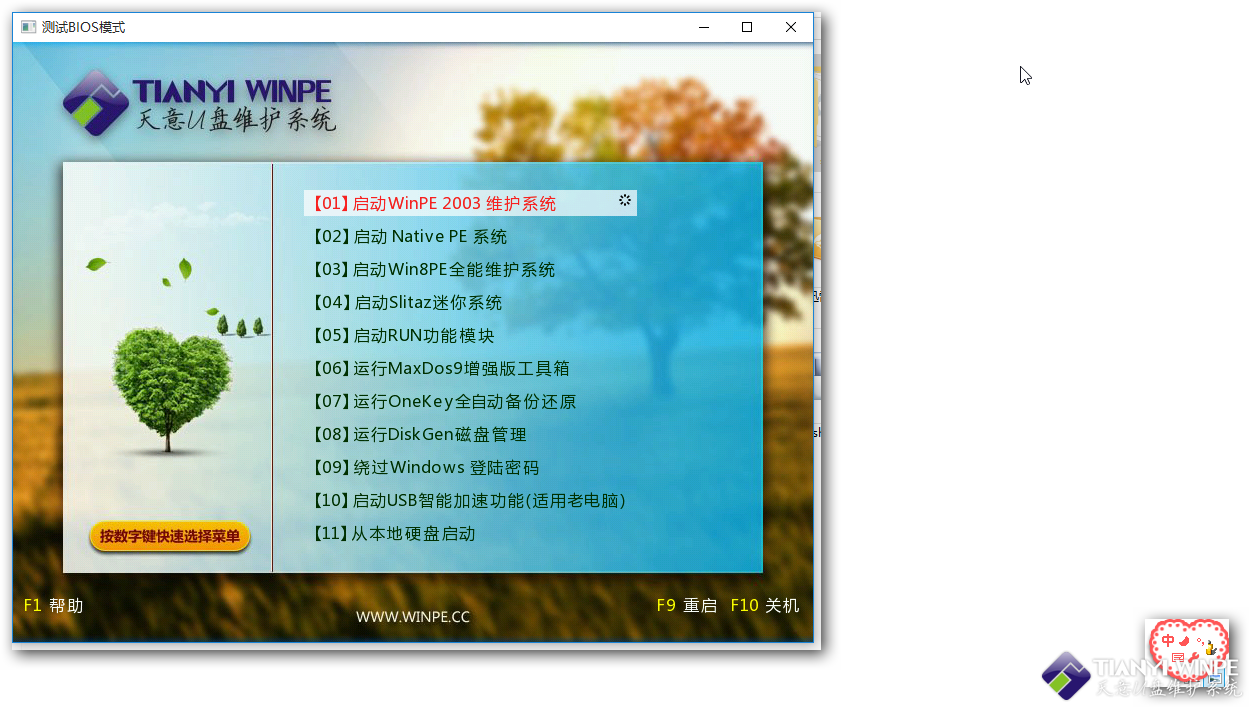Click the Tianyi WinPE logo diamond icon
Screen dimensions: 1249x707
[95, 102]
